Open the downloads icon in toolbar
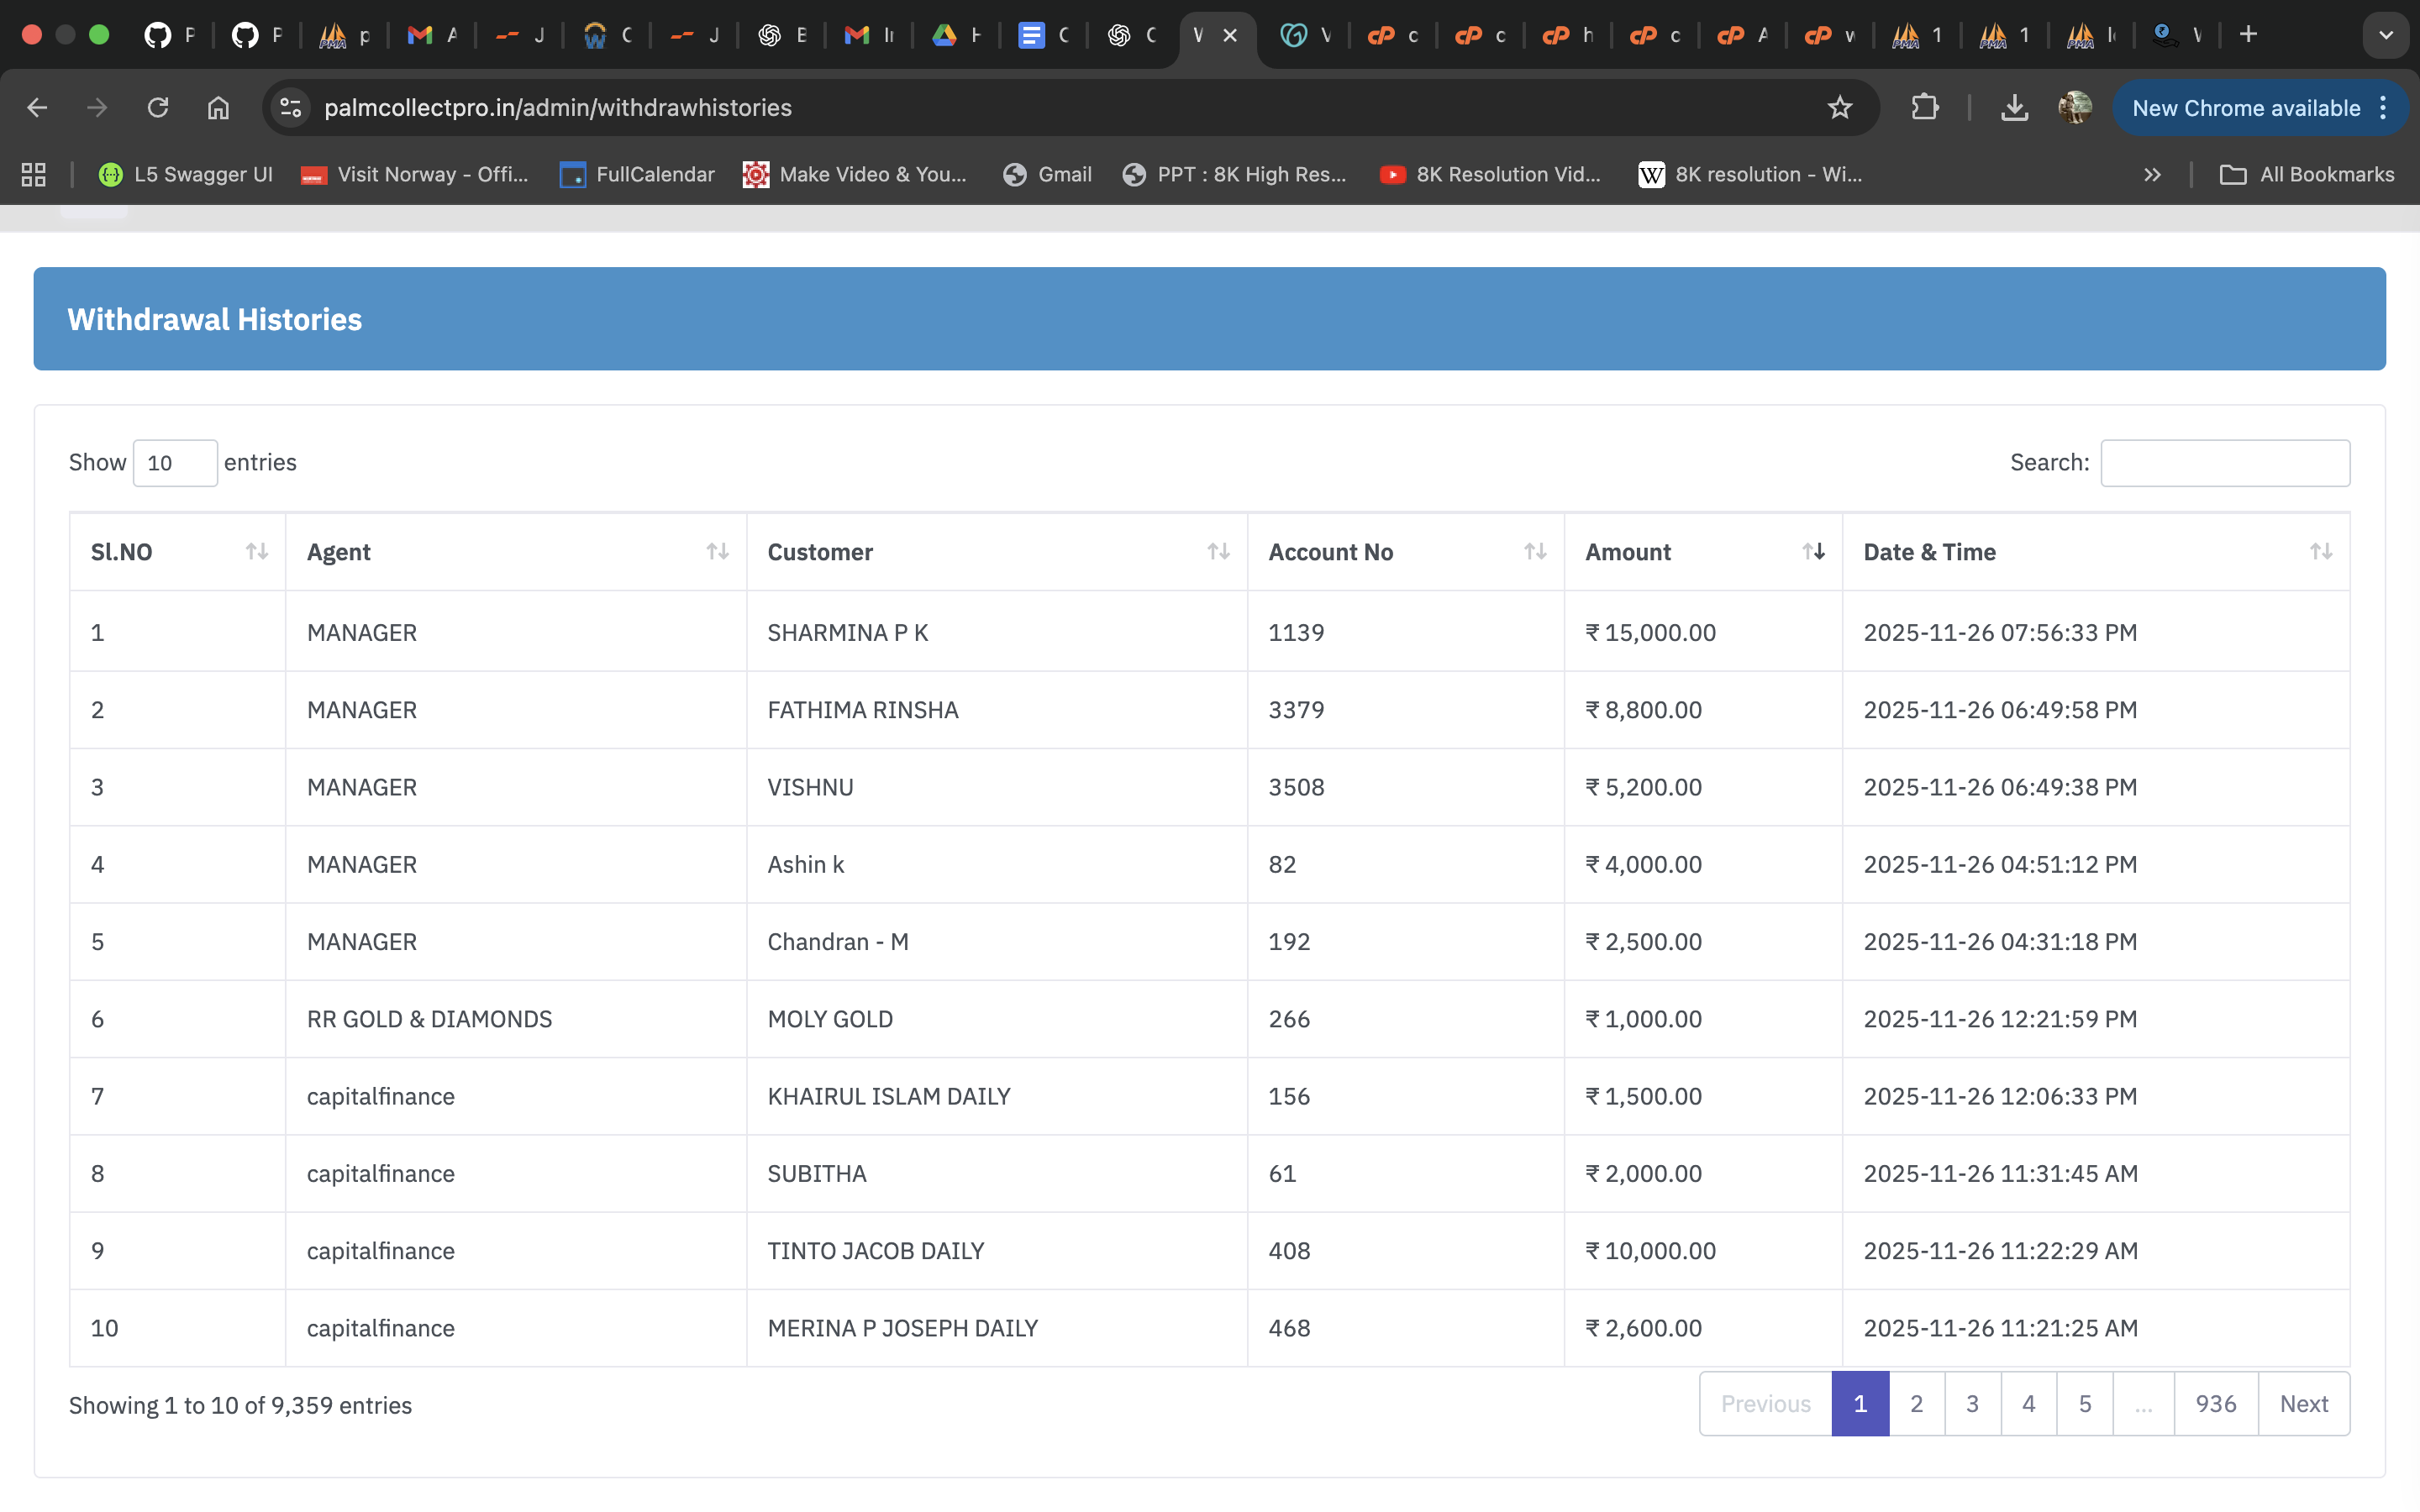 [2014, 108]
